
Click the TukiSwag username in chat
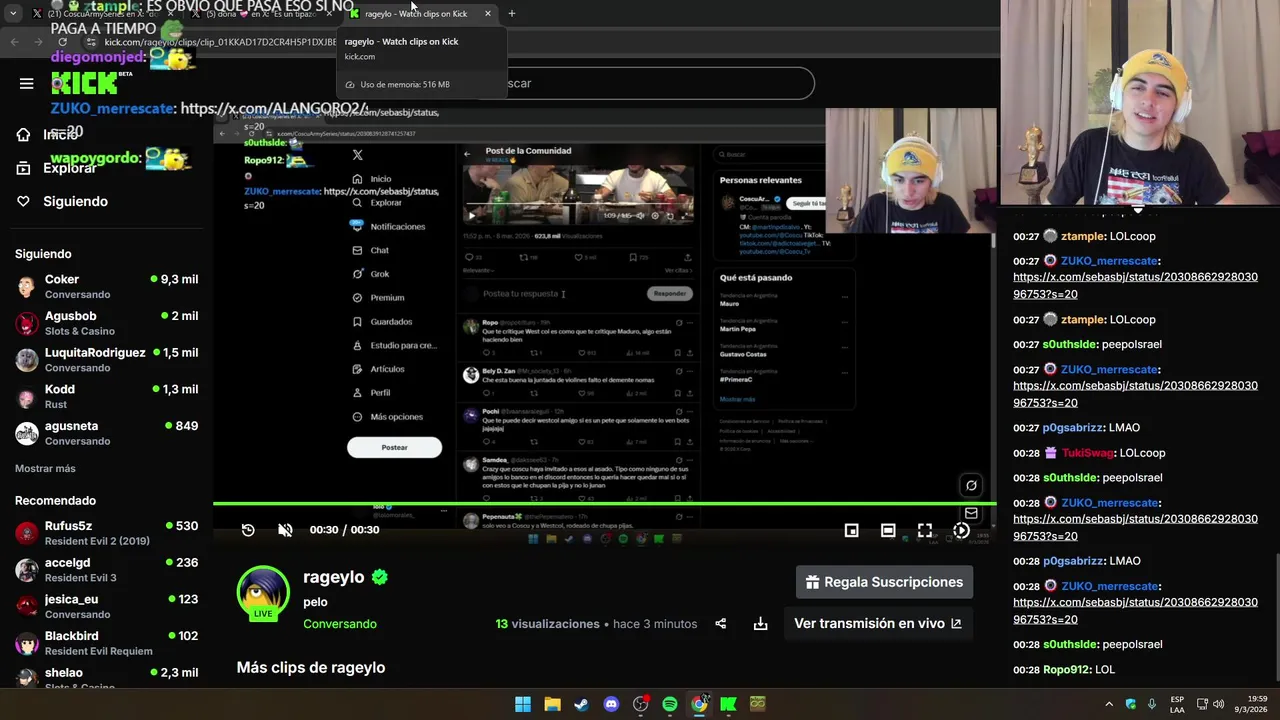pos(1088,453)
